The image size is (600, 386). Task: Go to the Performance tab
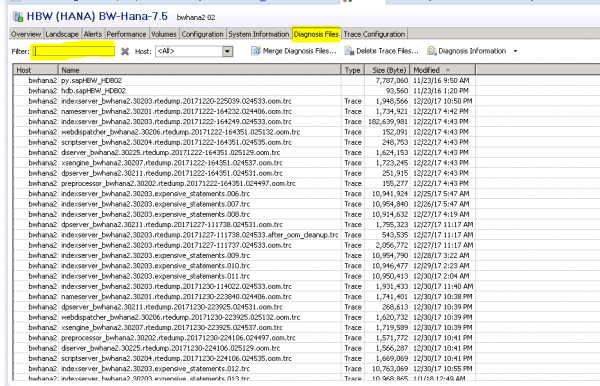[126, 34]
